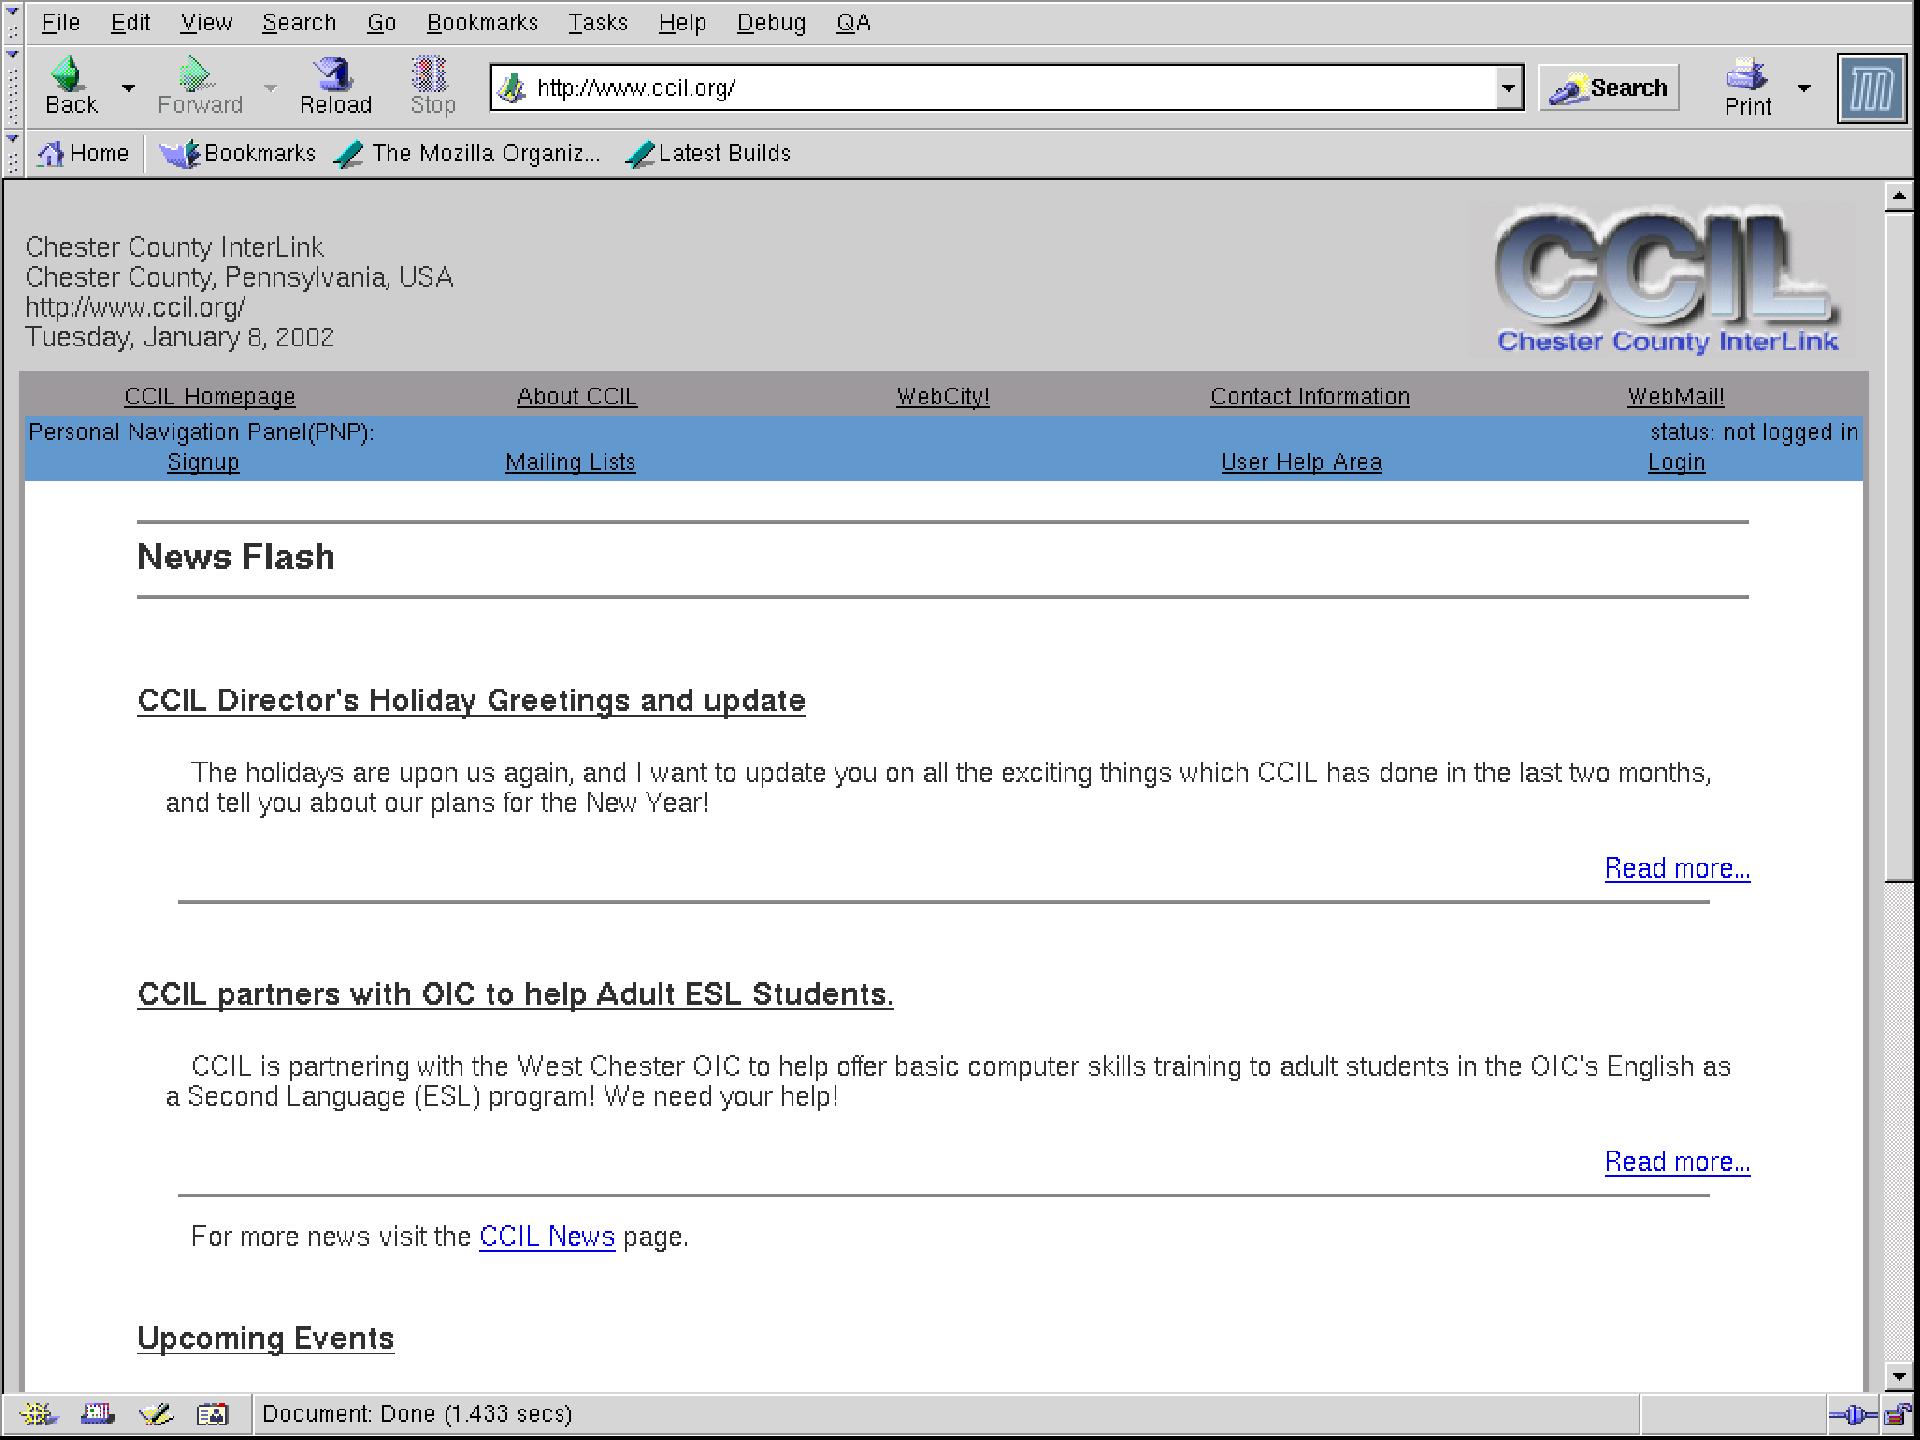Click the Print toolbar icon
Viewport: 1920px width, 1440px height.
click(x=1747, y=86)
